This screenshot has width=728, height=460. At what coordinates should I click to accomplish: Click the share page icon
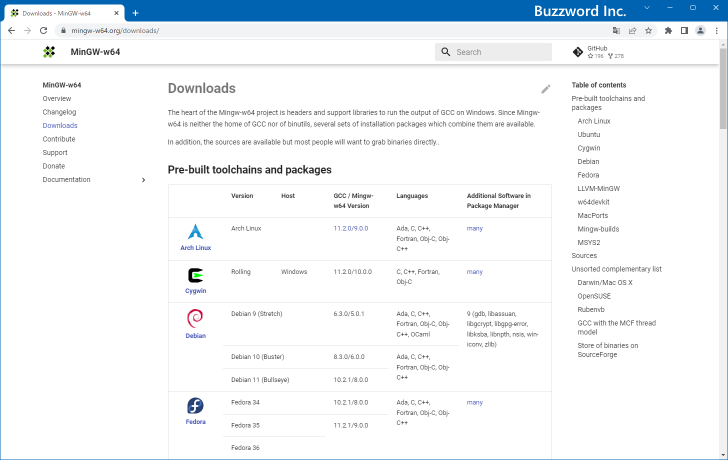[632, 31]
